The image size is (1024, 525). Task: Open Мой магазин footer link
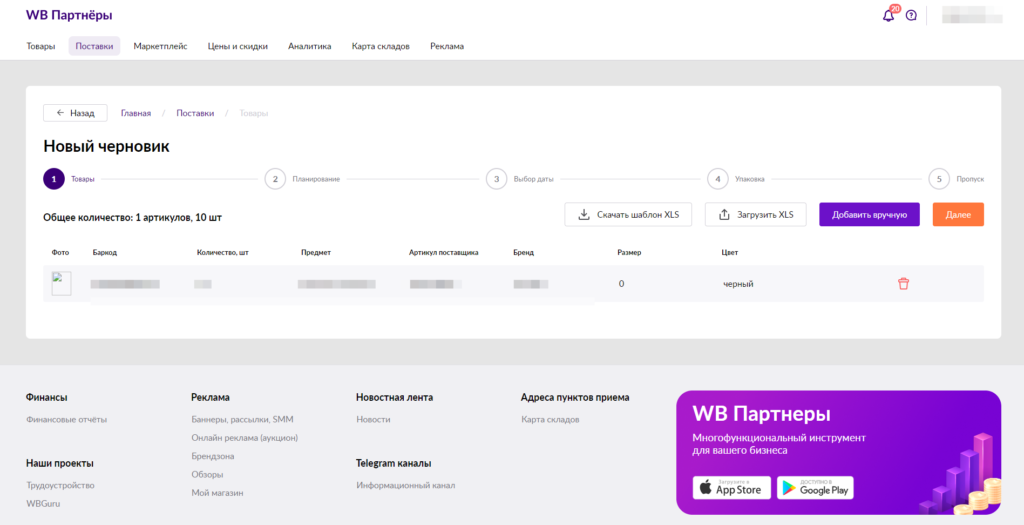pyautogui.click(x=217, y=492)
